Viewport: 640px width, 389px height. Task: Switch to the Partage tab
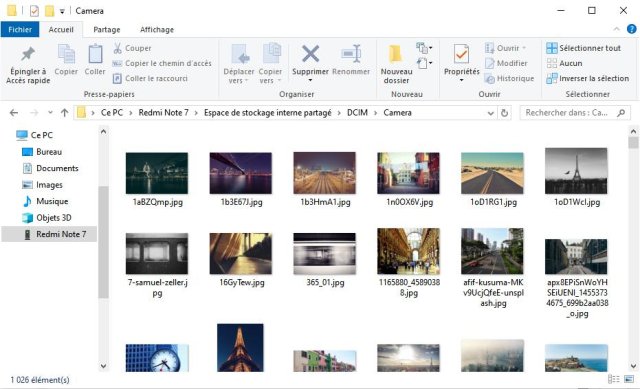[x=107, y=29]
